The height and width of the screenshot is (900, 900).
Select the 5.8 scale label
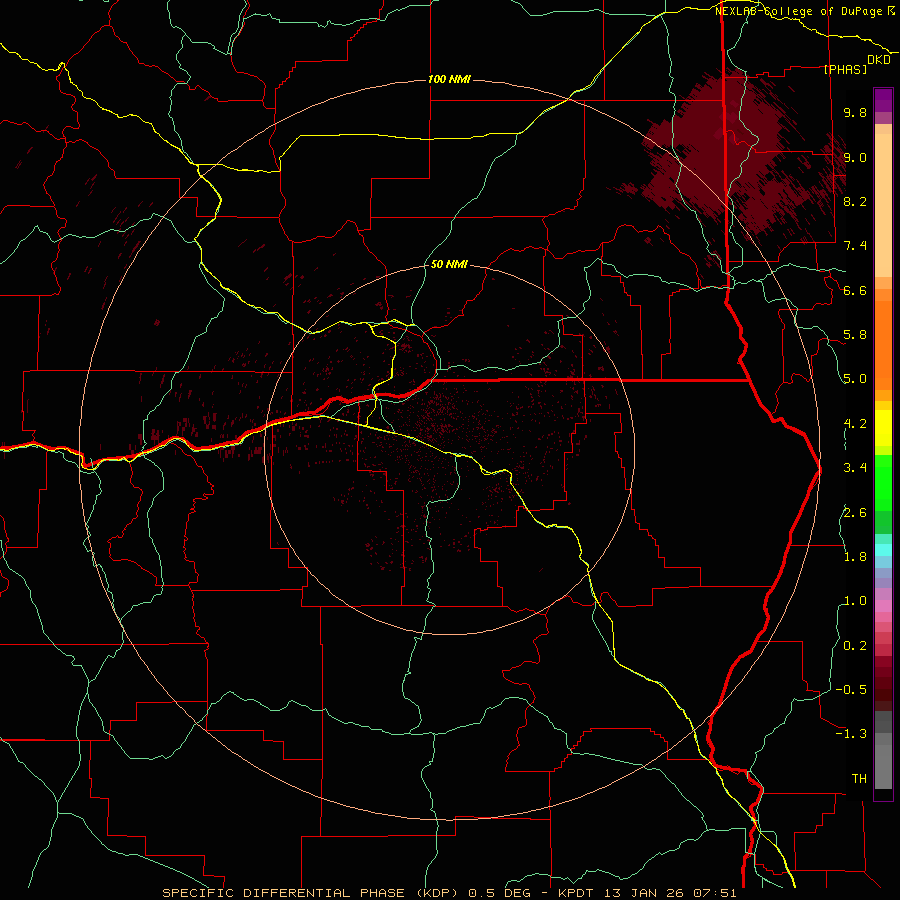click(x=855, y=335)
